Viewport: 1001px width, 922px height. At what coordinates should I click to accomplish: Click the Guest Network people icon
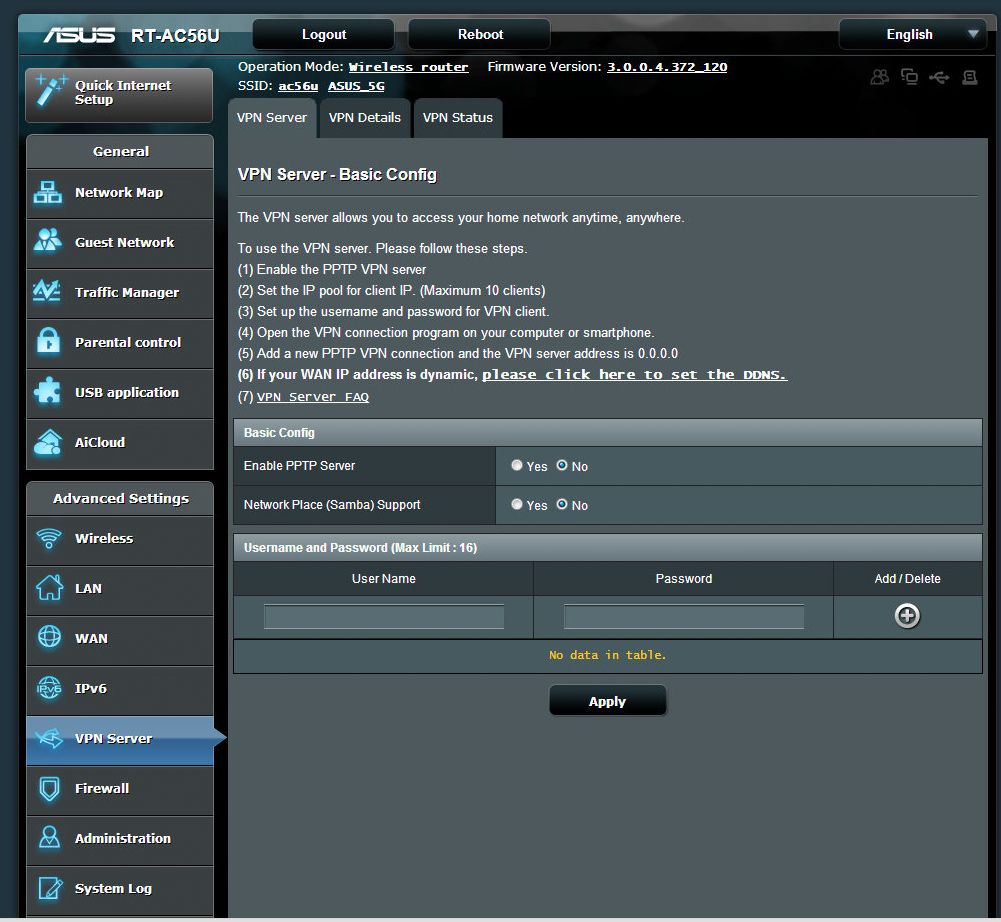tap(48, 241)
